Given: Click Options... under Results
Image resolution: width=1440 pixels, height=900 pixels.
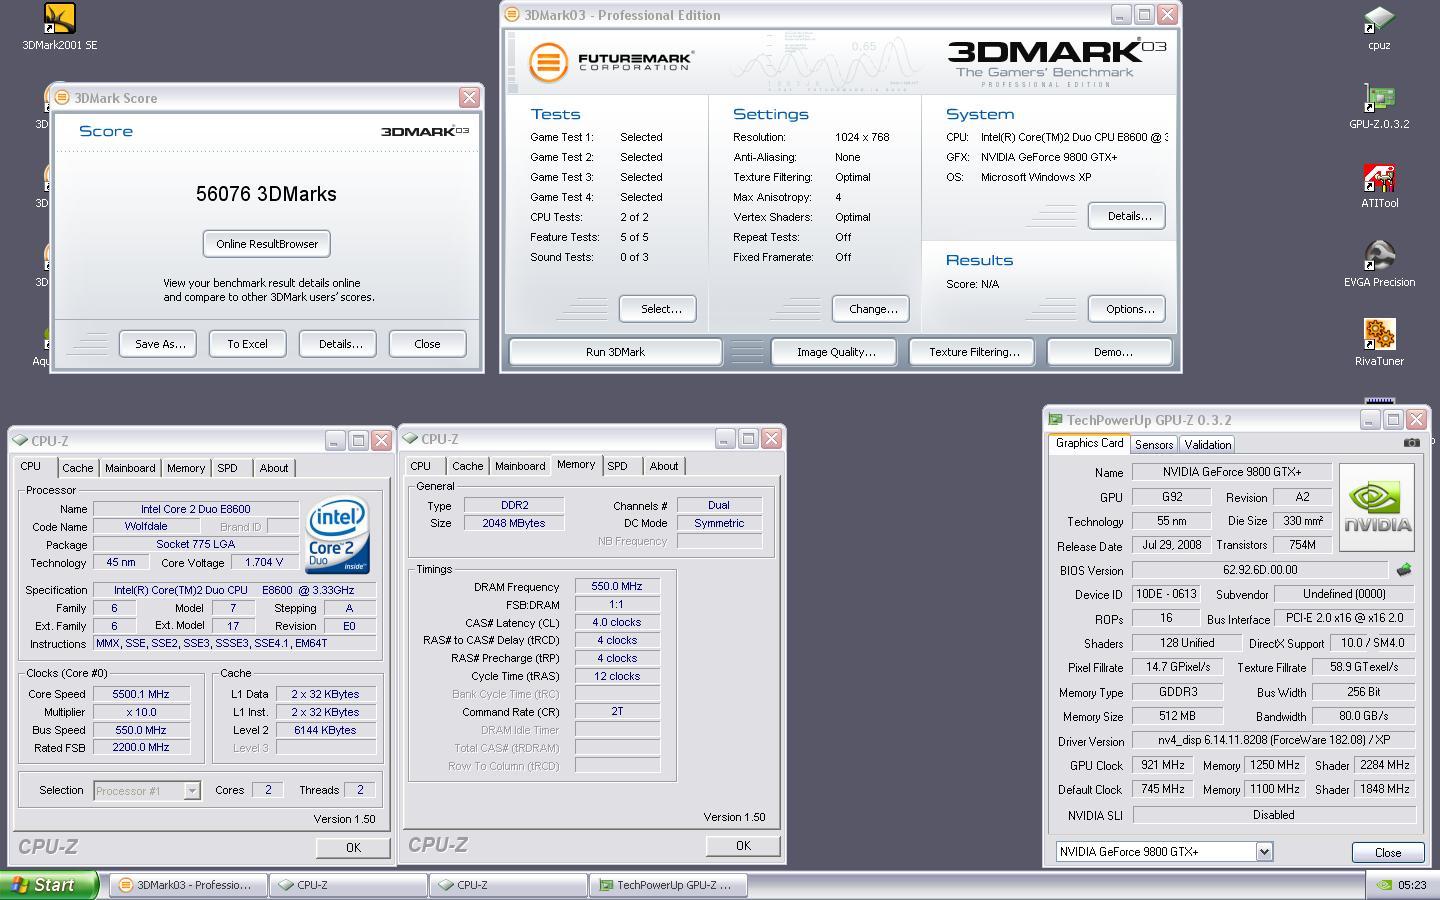Looking at the screenshot, I should (1127, 309).
